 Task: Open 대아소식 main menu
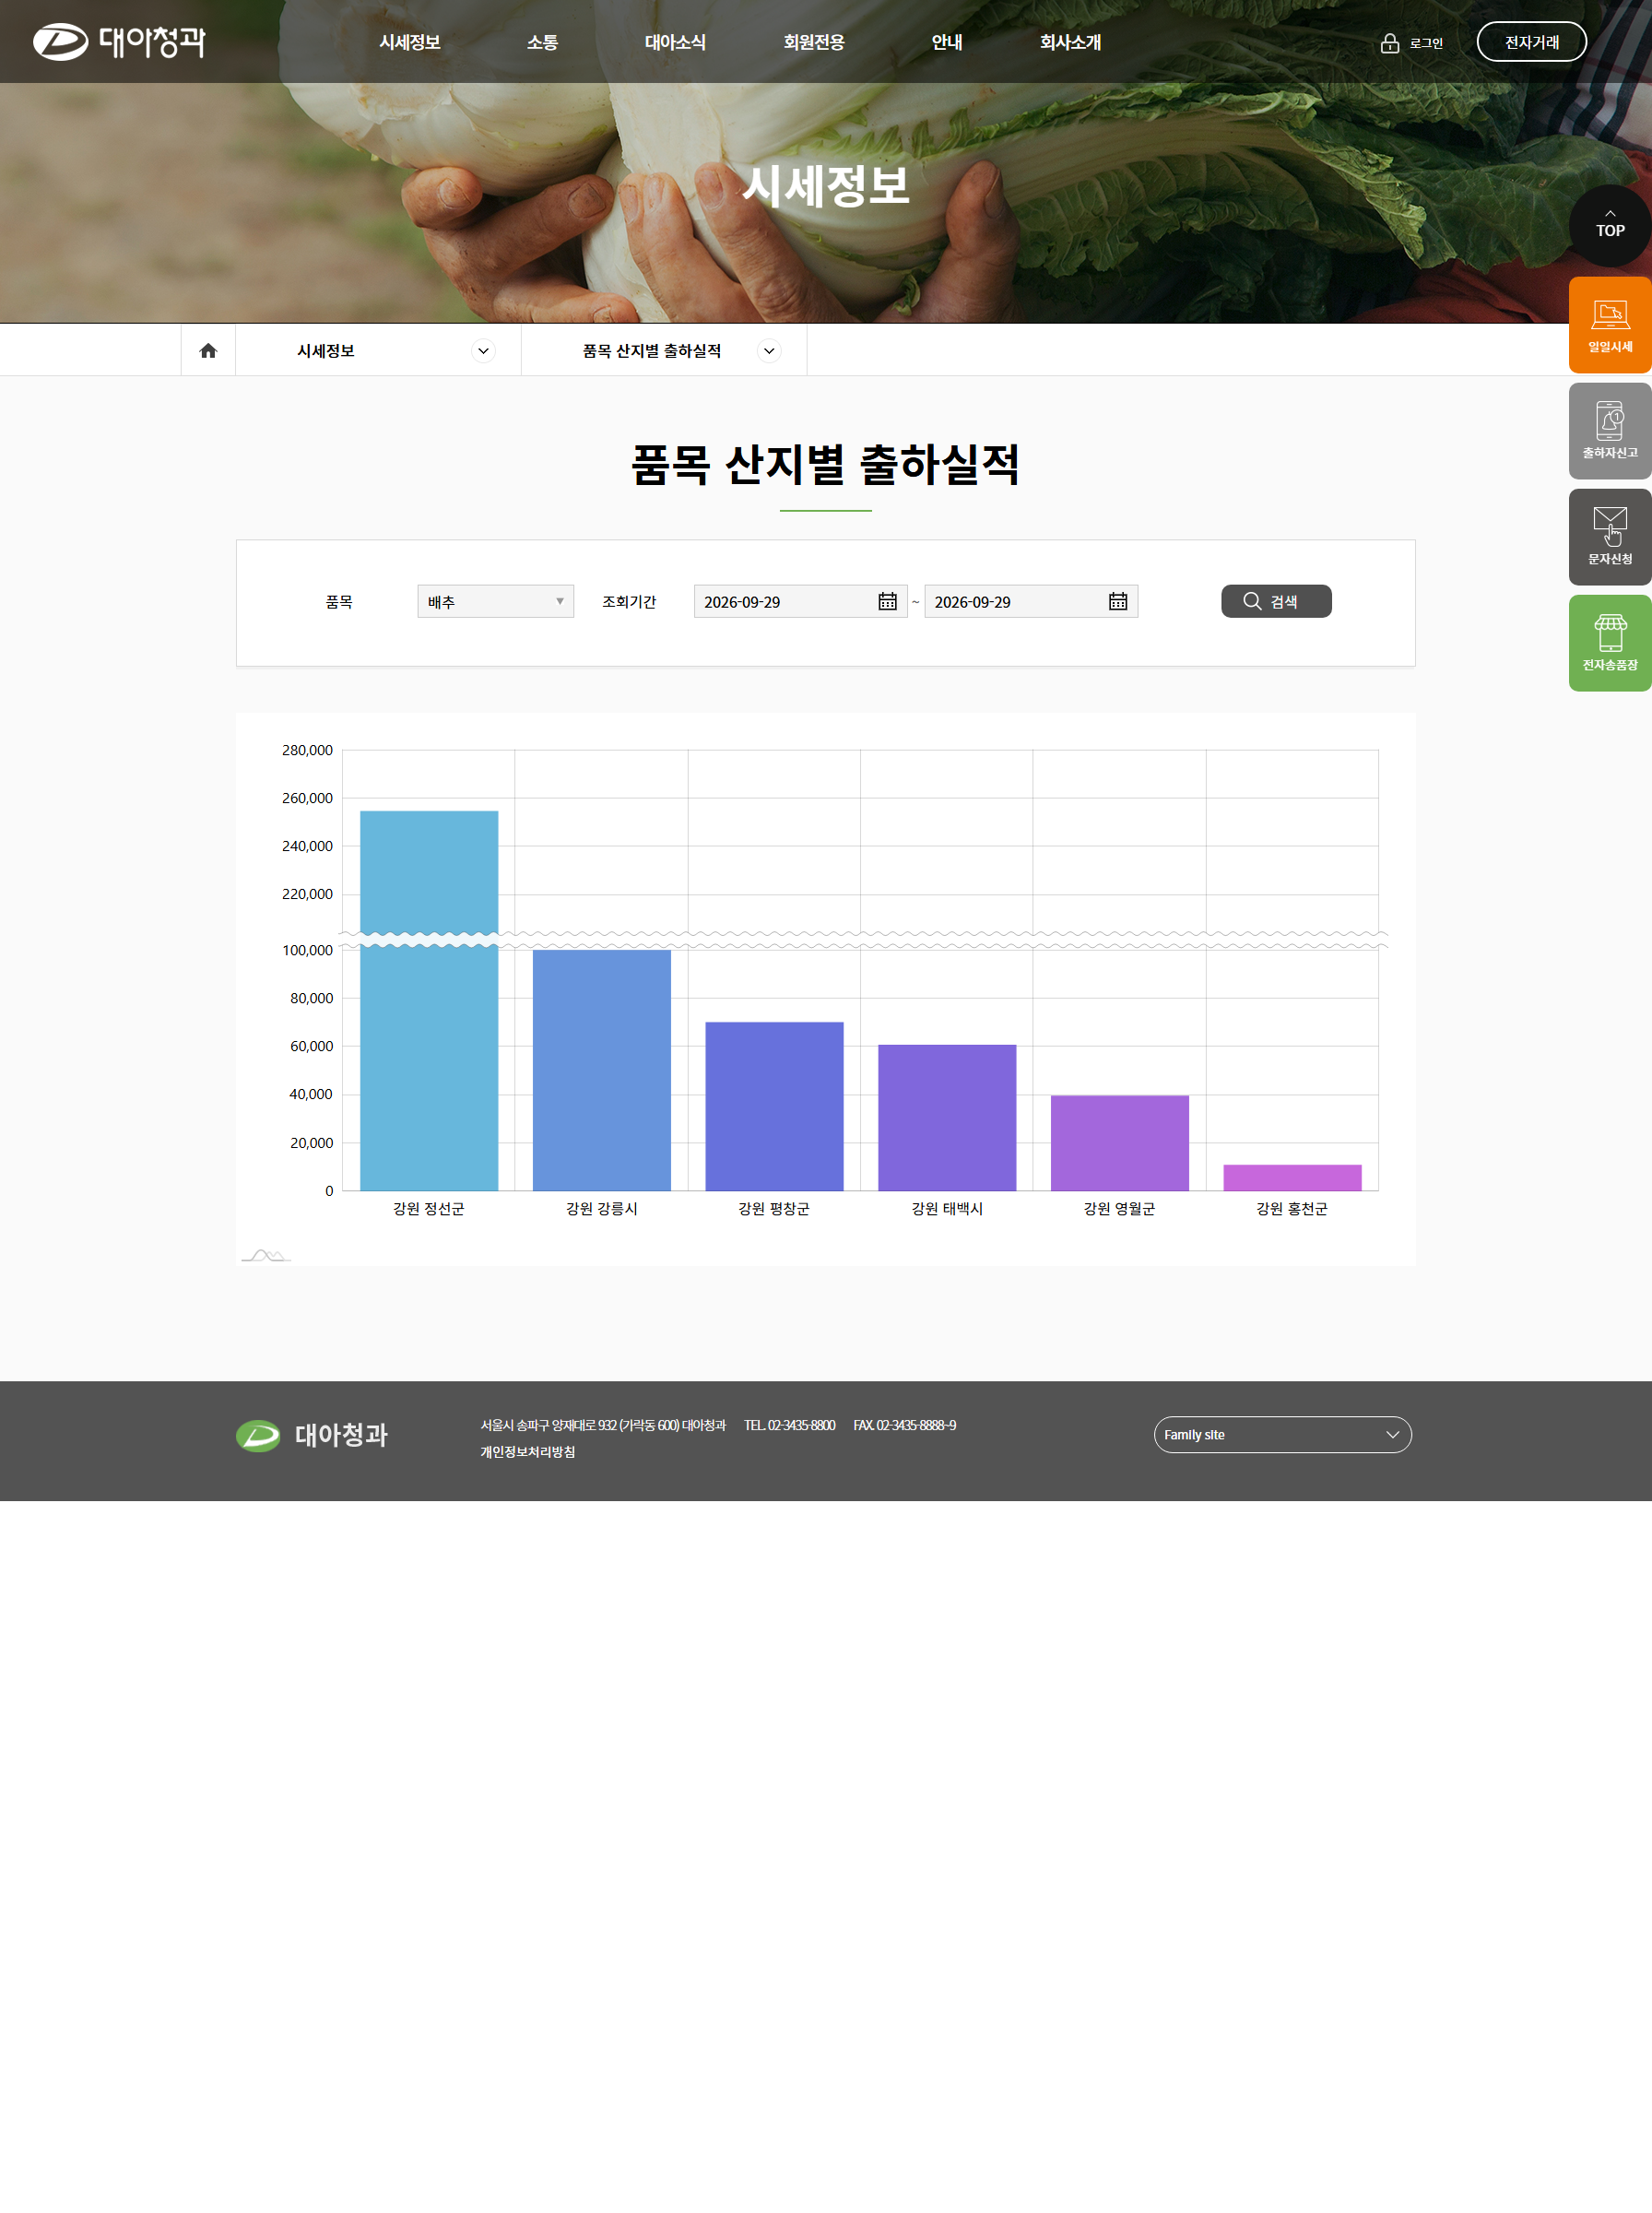(x=675, y=42)
